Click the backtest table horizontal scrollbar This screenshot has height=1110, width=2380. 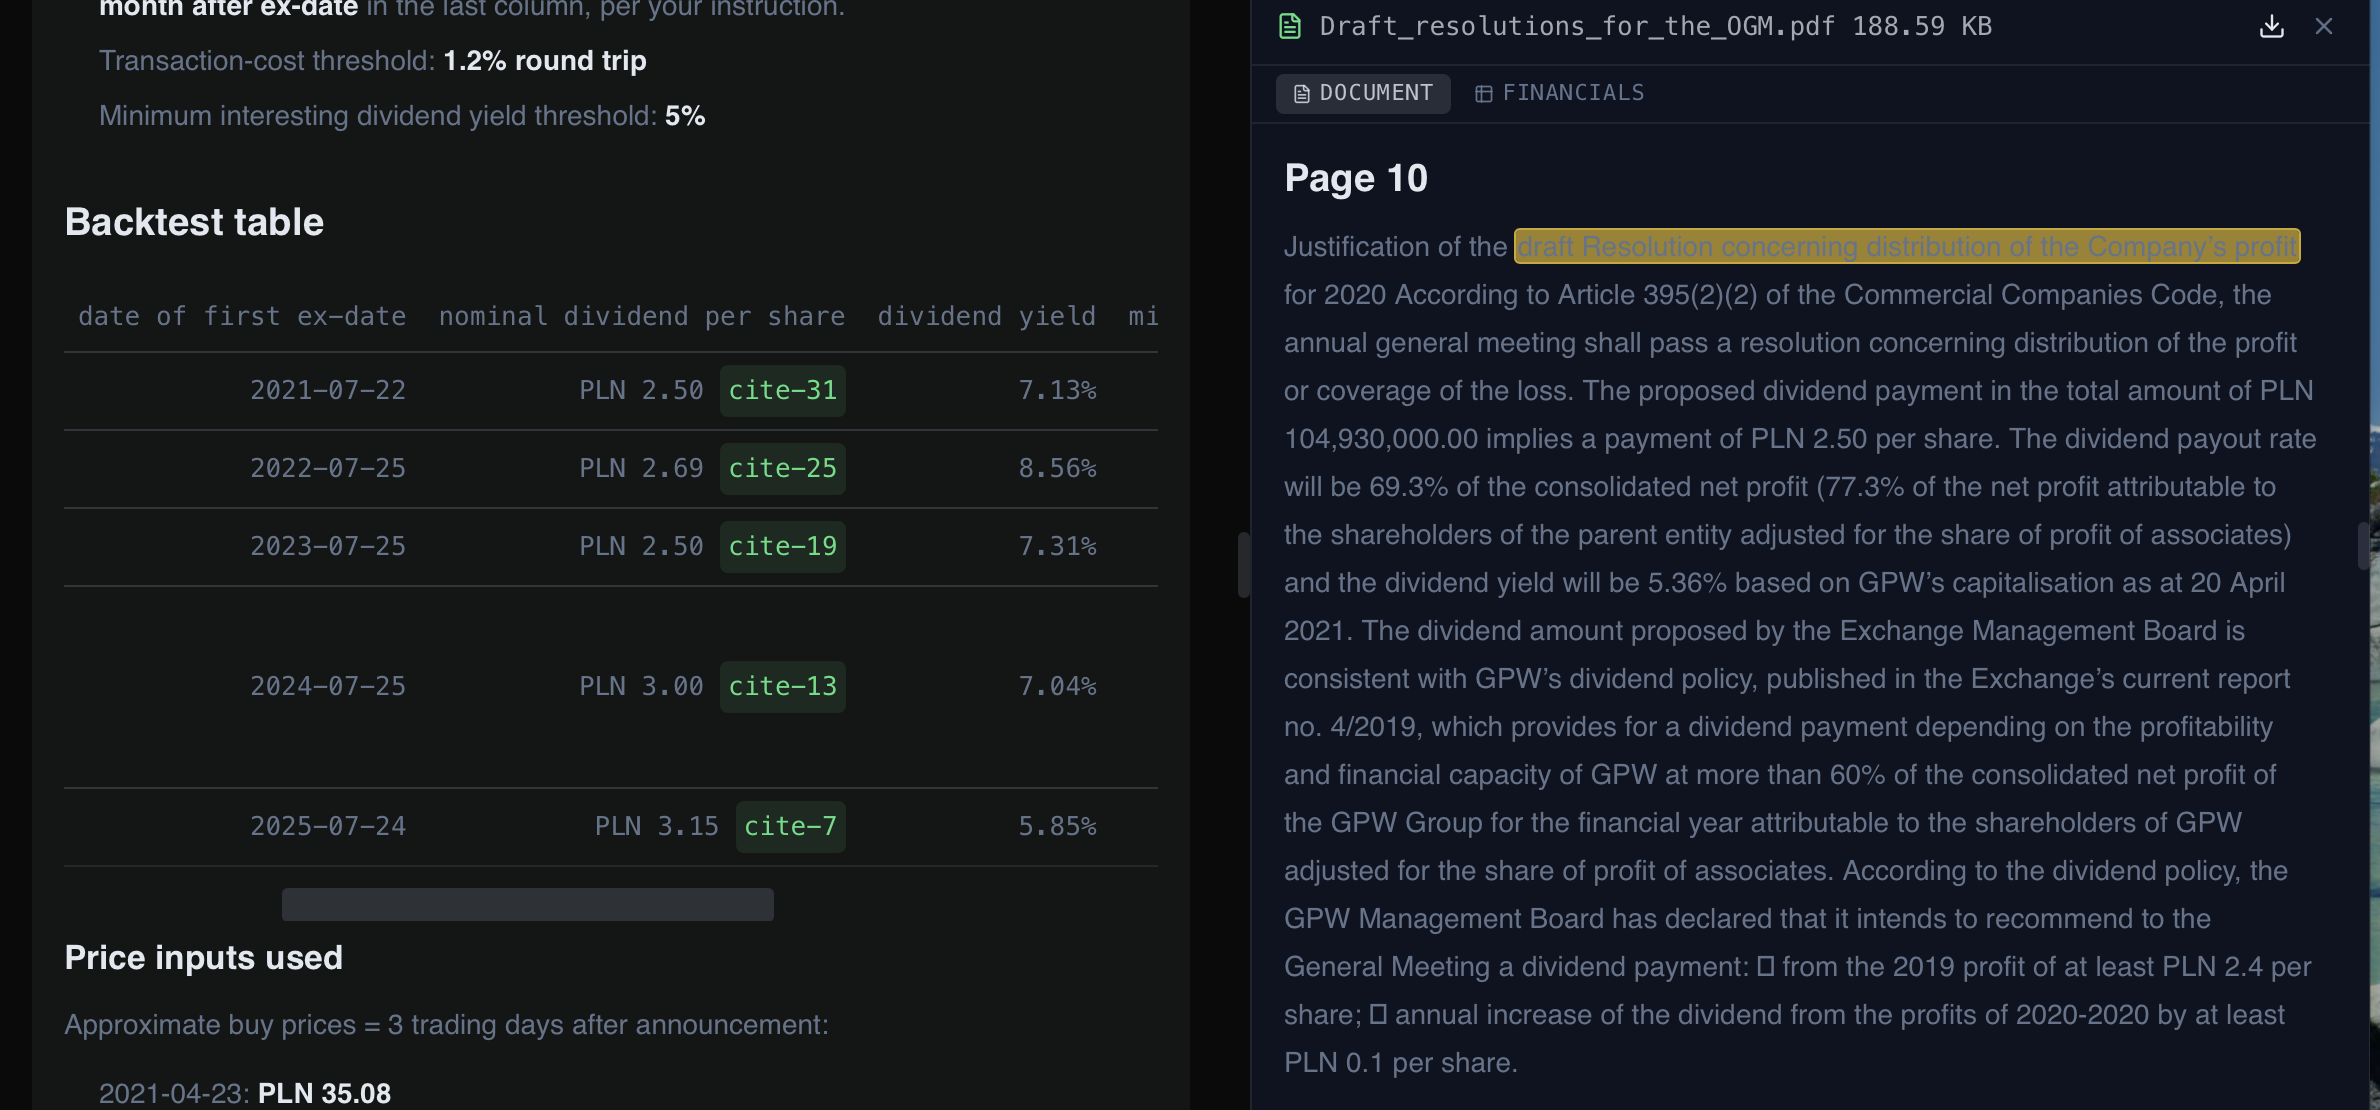pos(527,904)
